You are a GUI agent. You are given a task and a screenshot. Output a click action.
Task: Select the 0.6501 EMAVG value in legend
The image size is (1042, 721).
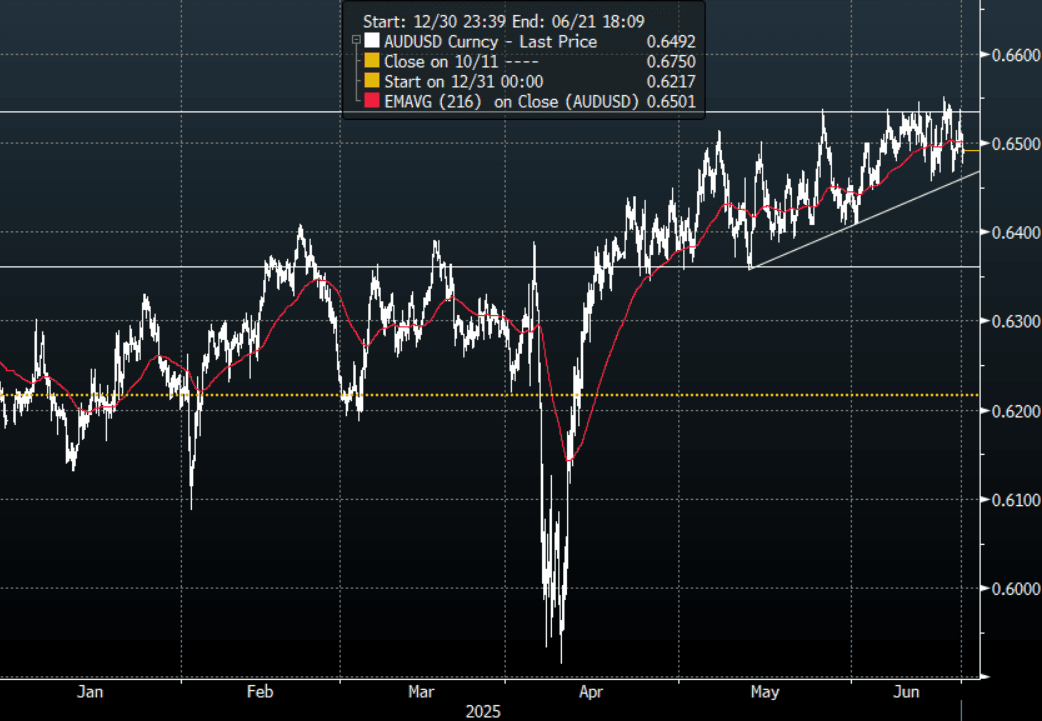pos(671,101)
